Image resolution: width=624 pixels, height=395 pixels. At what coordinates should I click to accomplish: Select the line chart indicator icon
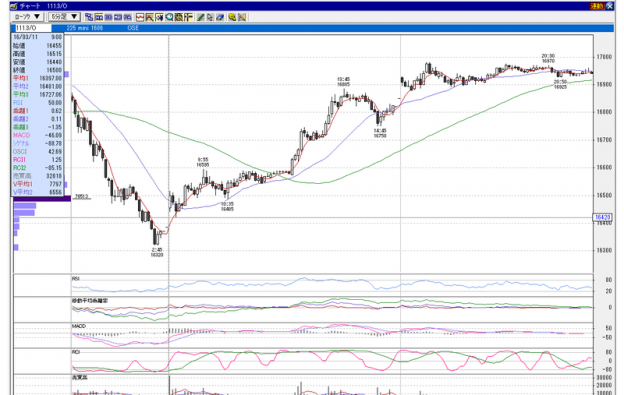pyautogui.click(x=140, y=17)
